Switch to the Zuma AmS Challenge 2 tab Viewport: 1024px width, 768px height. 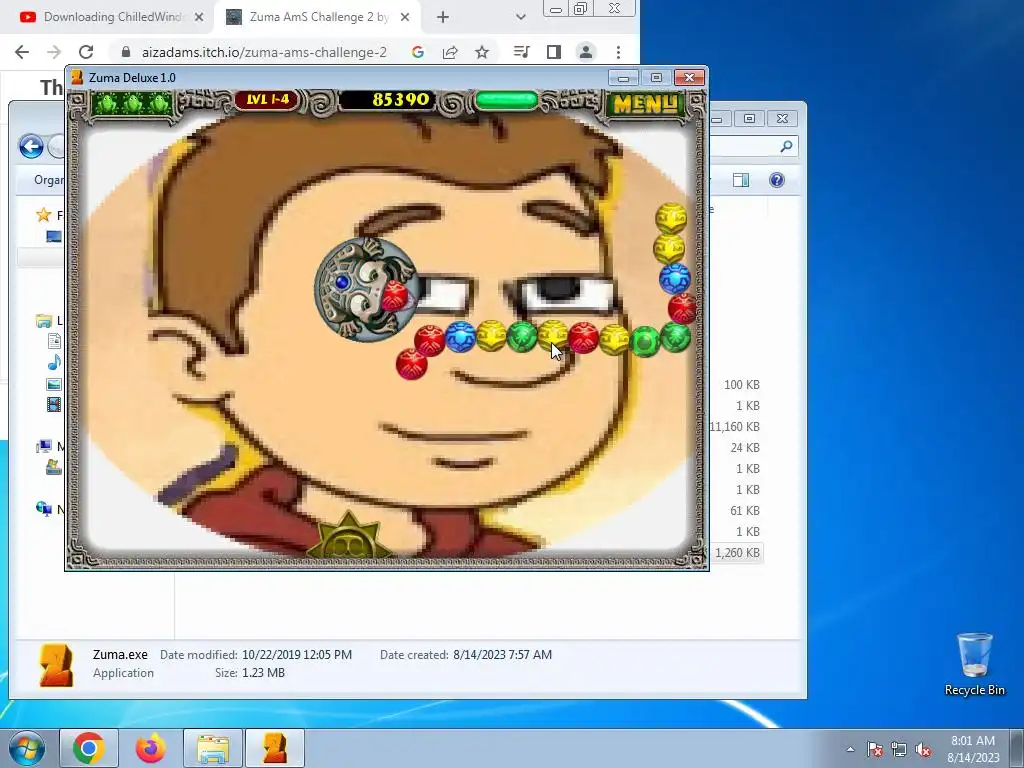click(x=317, y=17)
